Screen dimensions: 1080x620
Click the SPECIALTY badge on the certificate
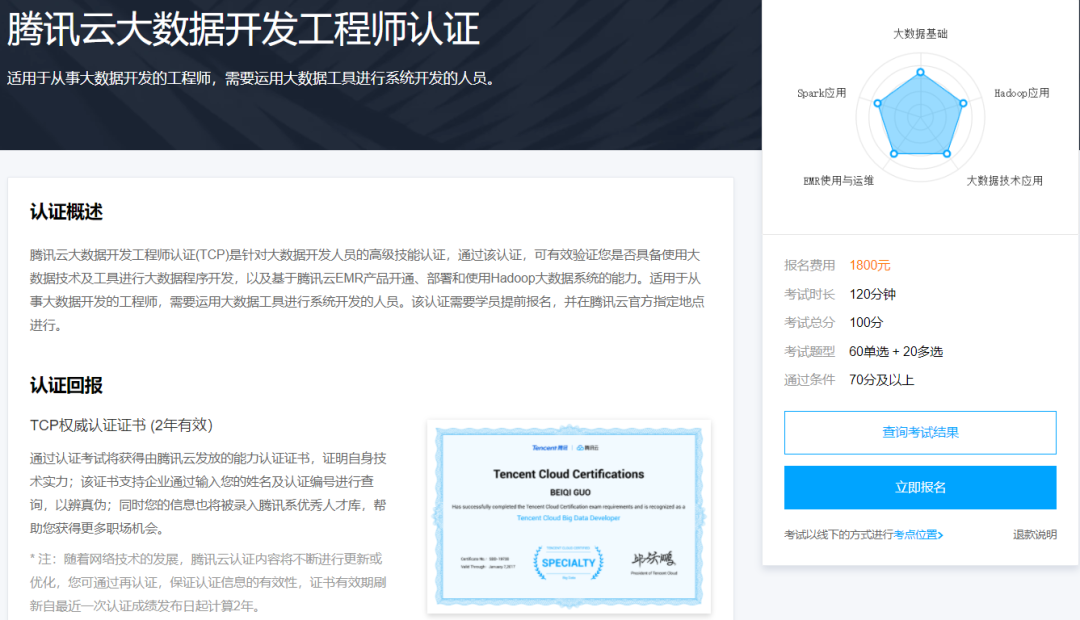tap(568, 562)
